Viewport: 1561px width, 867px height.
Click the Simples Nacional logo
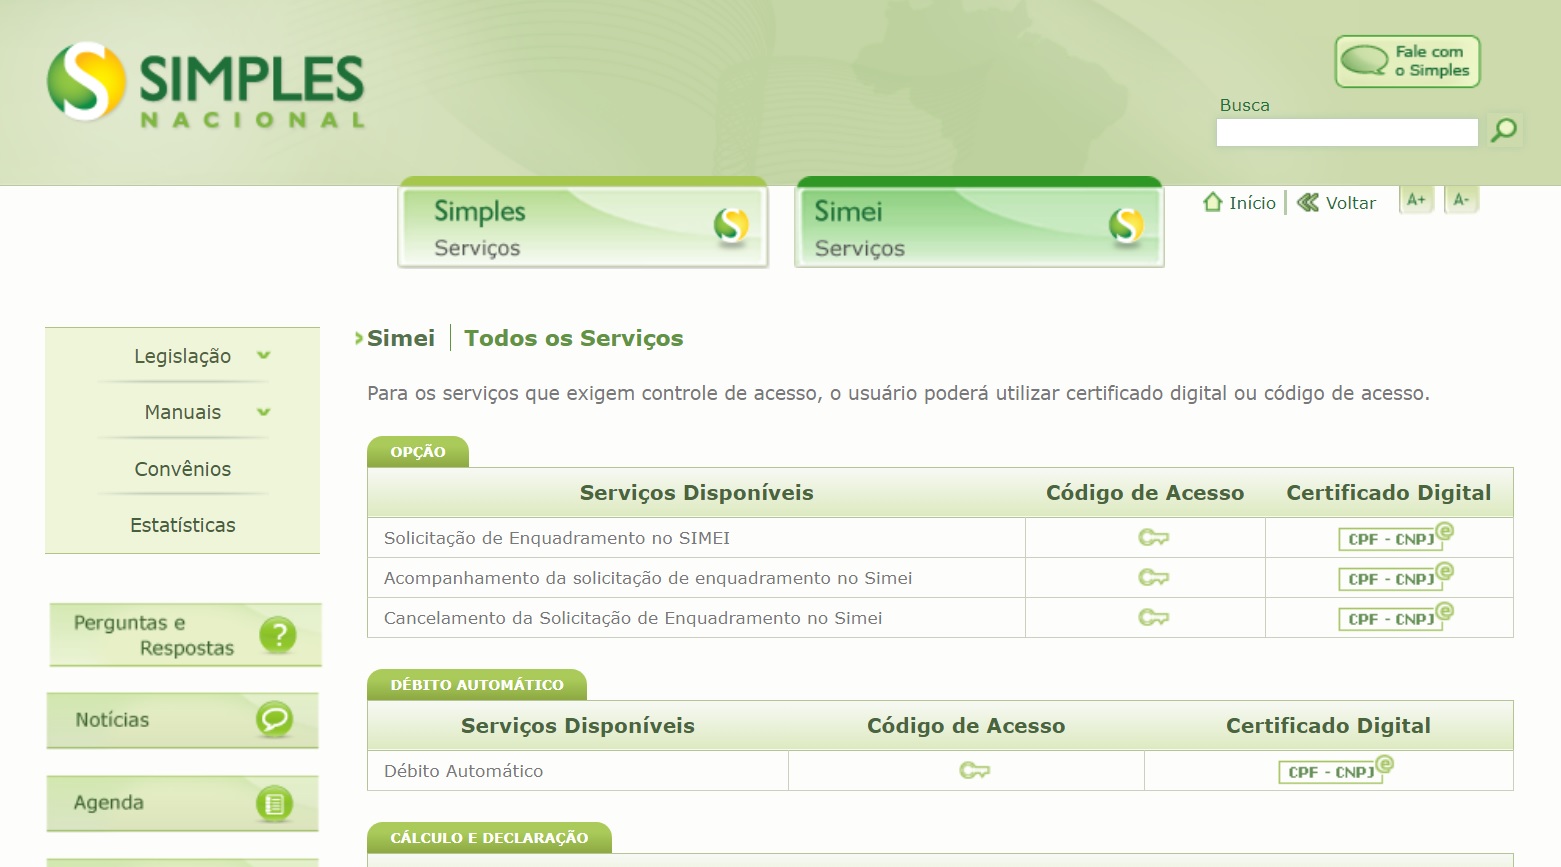(x=206, y=84)
